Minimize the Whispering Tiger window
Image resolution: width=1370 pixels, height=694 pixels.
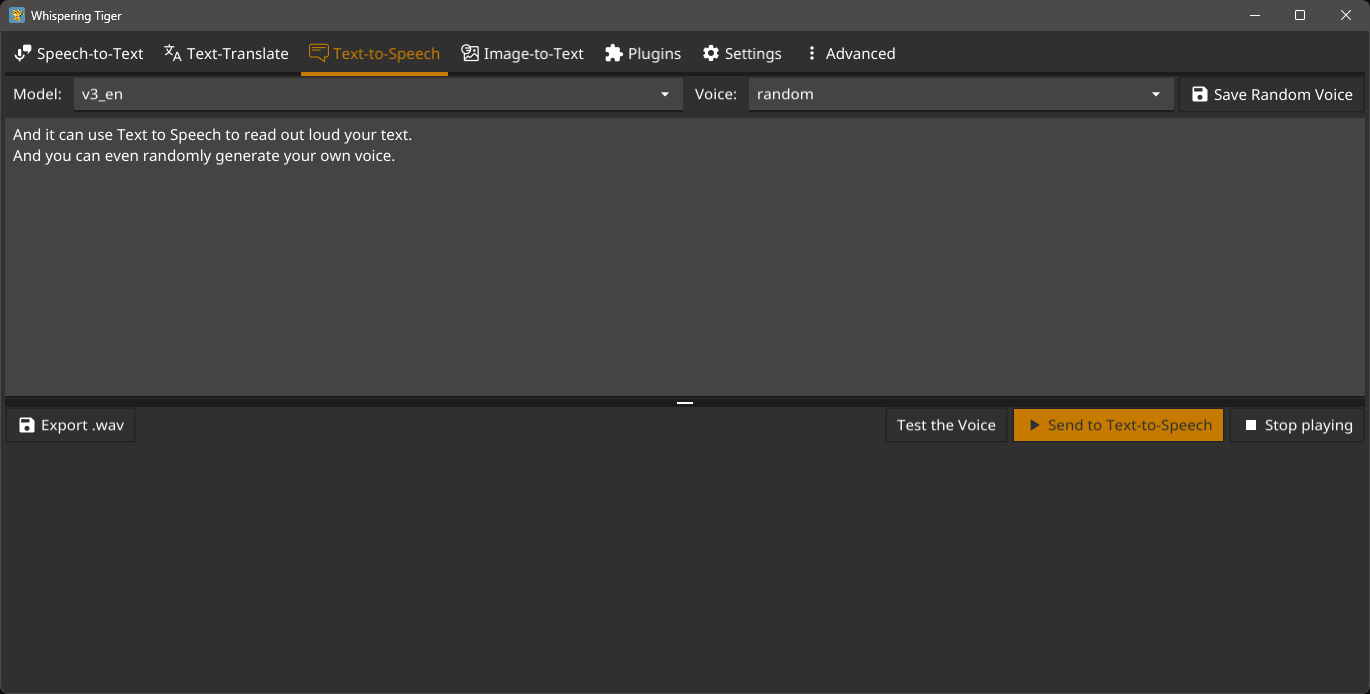click(x=1254, y=15)
